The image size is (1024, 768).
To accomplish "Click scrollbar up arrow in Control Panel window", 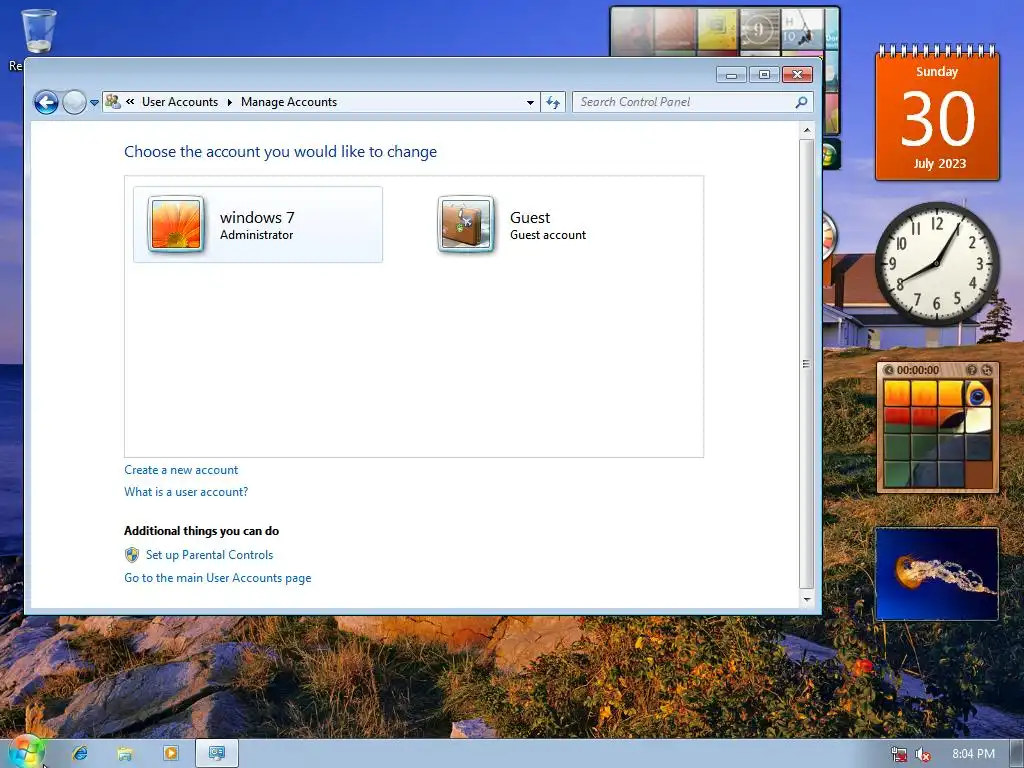I will [807, 131].
